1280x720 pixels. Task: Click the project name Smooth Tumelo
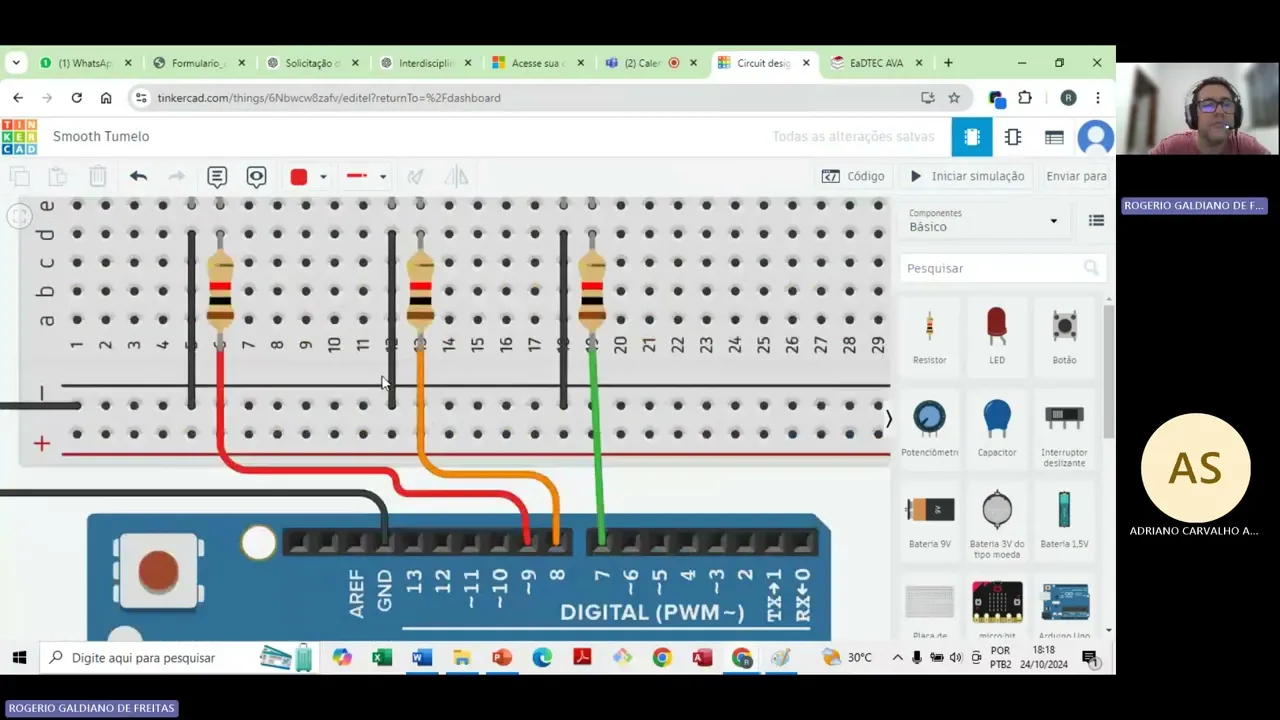101,136
